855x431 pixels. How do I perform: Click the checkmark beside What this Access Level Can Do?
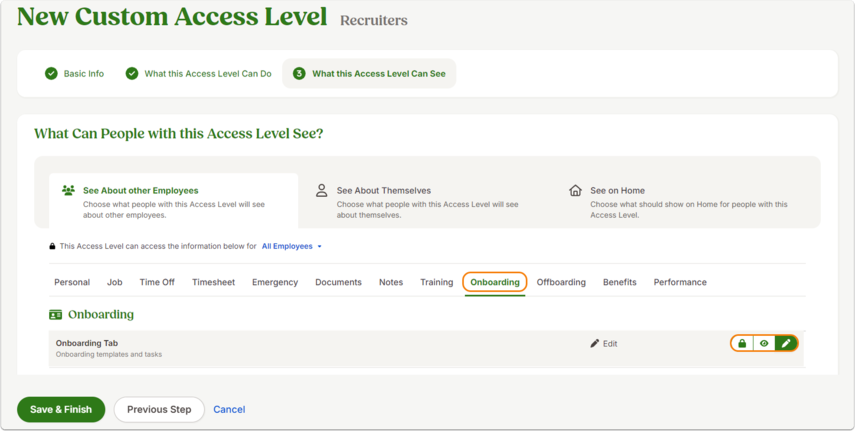coord(132,74)
